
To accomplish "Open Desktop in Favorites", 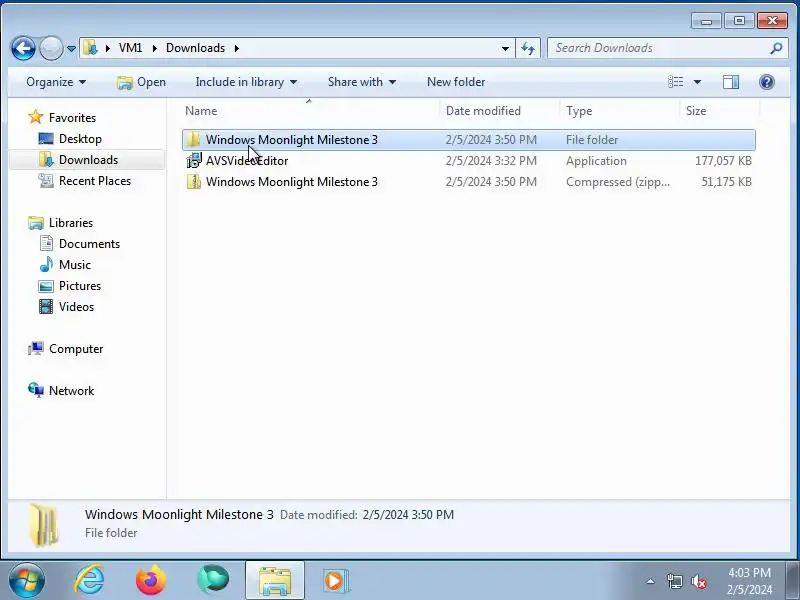I will 80,139.
